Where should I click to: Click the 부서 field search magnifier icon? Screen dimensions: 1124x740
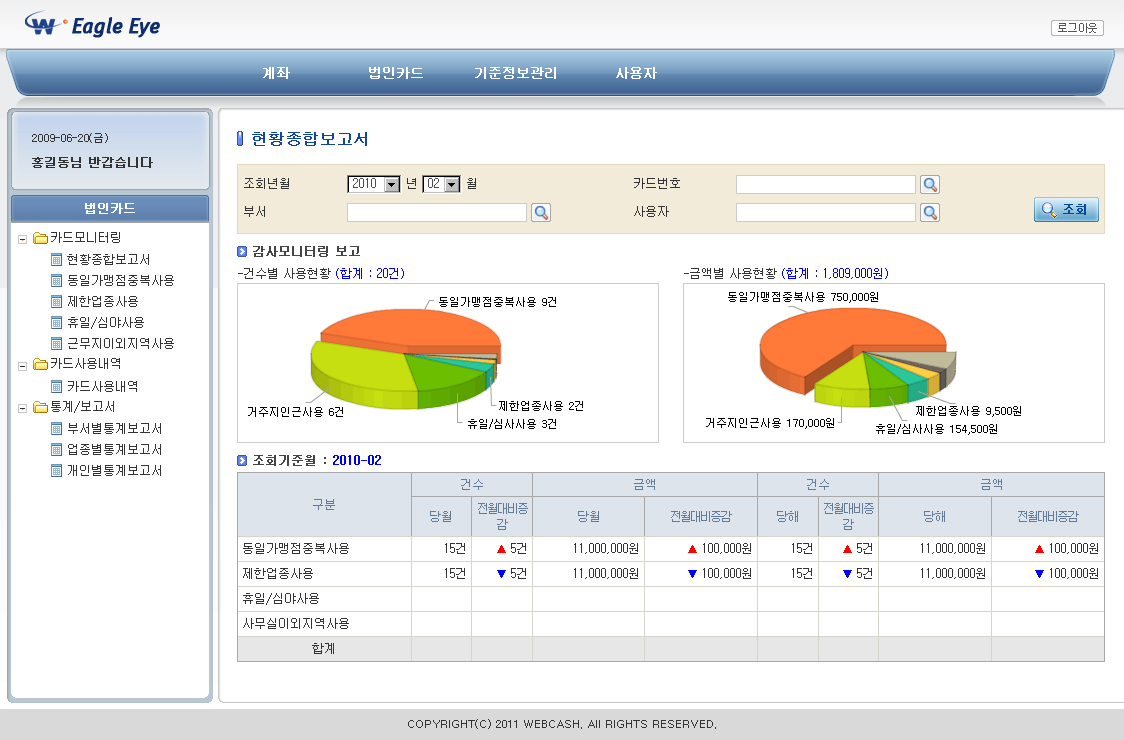pyautogui.click(x=541, y=212)
